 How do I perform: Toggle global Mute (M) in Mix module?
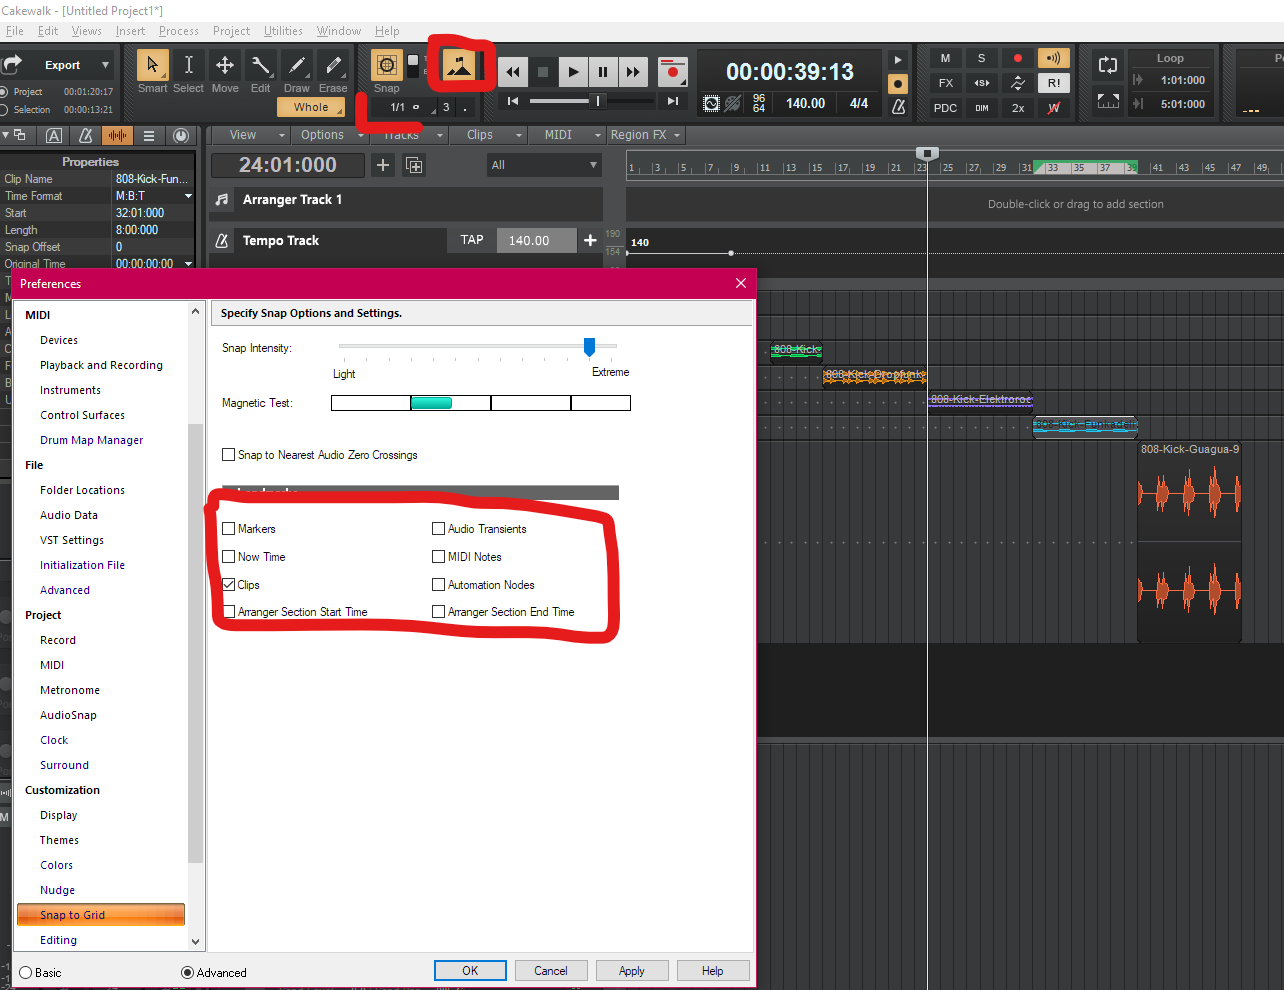945,58
